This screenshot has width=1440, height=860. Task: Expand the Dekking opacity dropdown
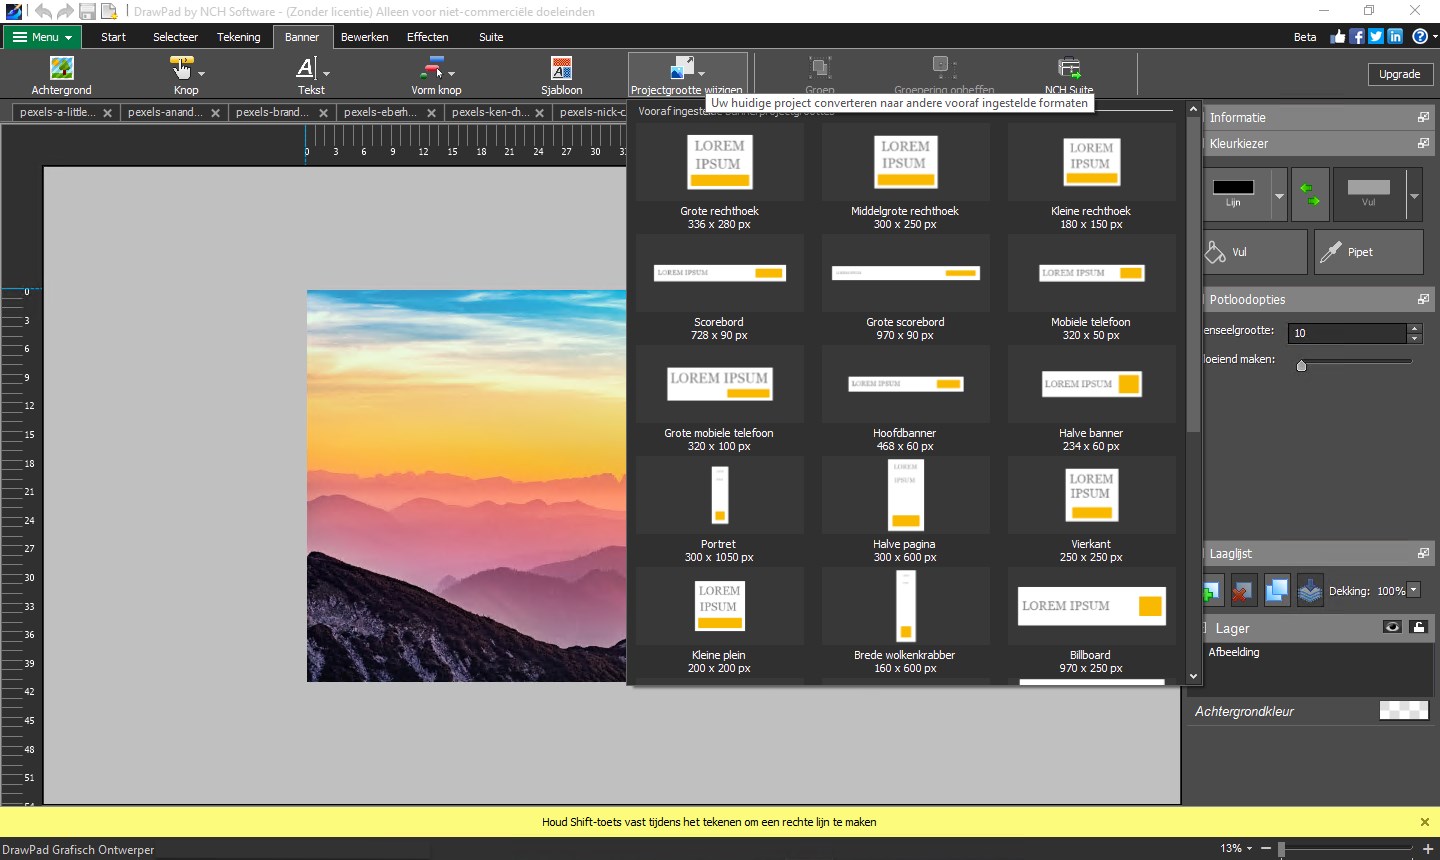tap(1414, 590)
